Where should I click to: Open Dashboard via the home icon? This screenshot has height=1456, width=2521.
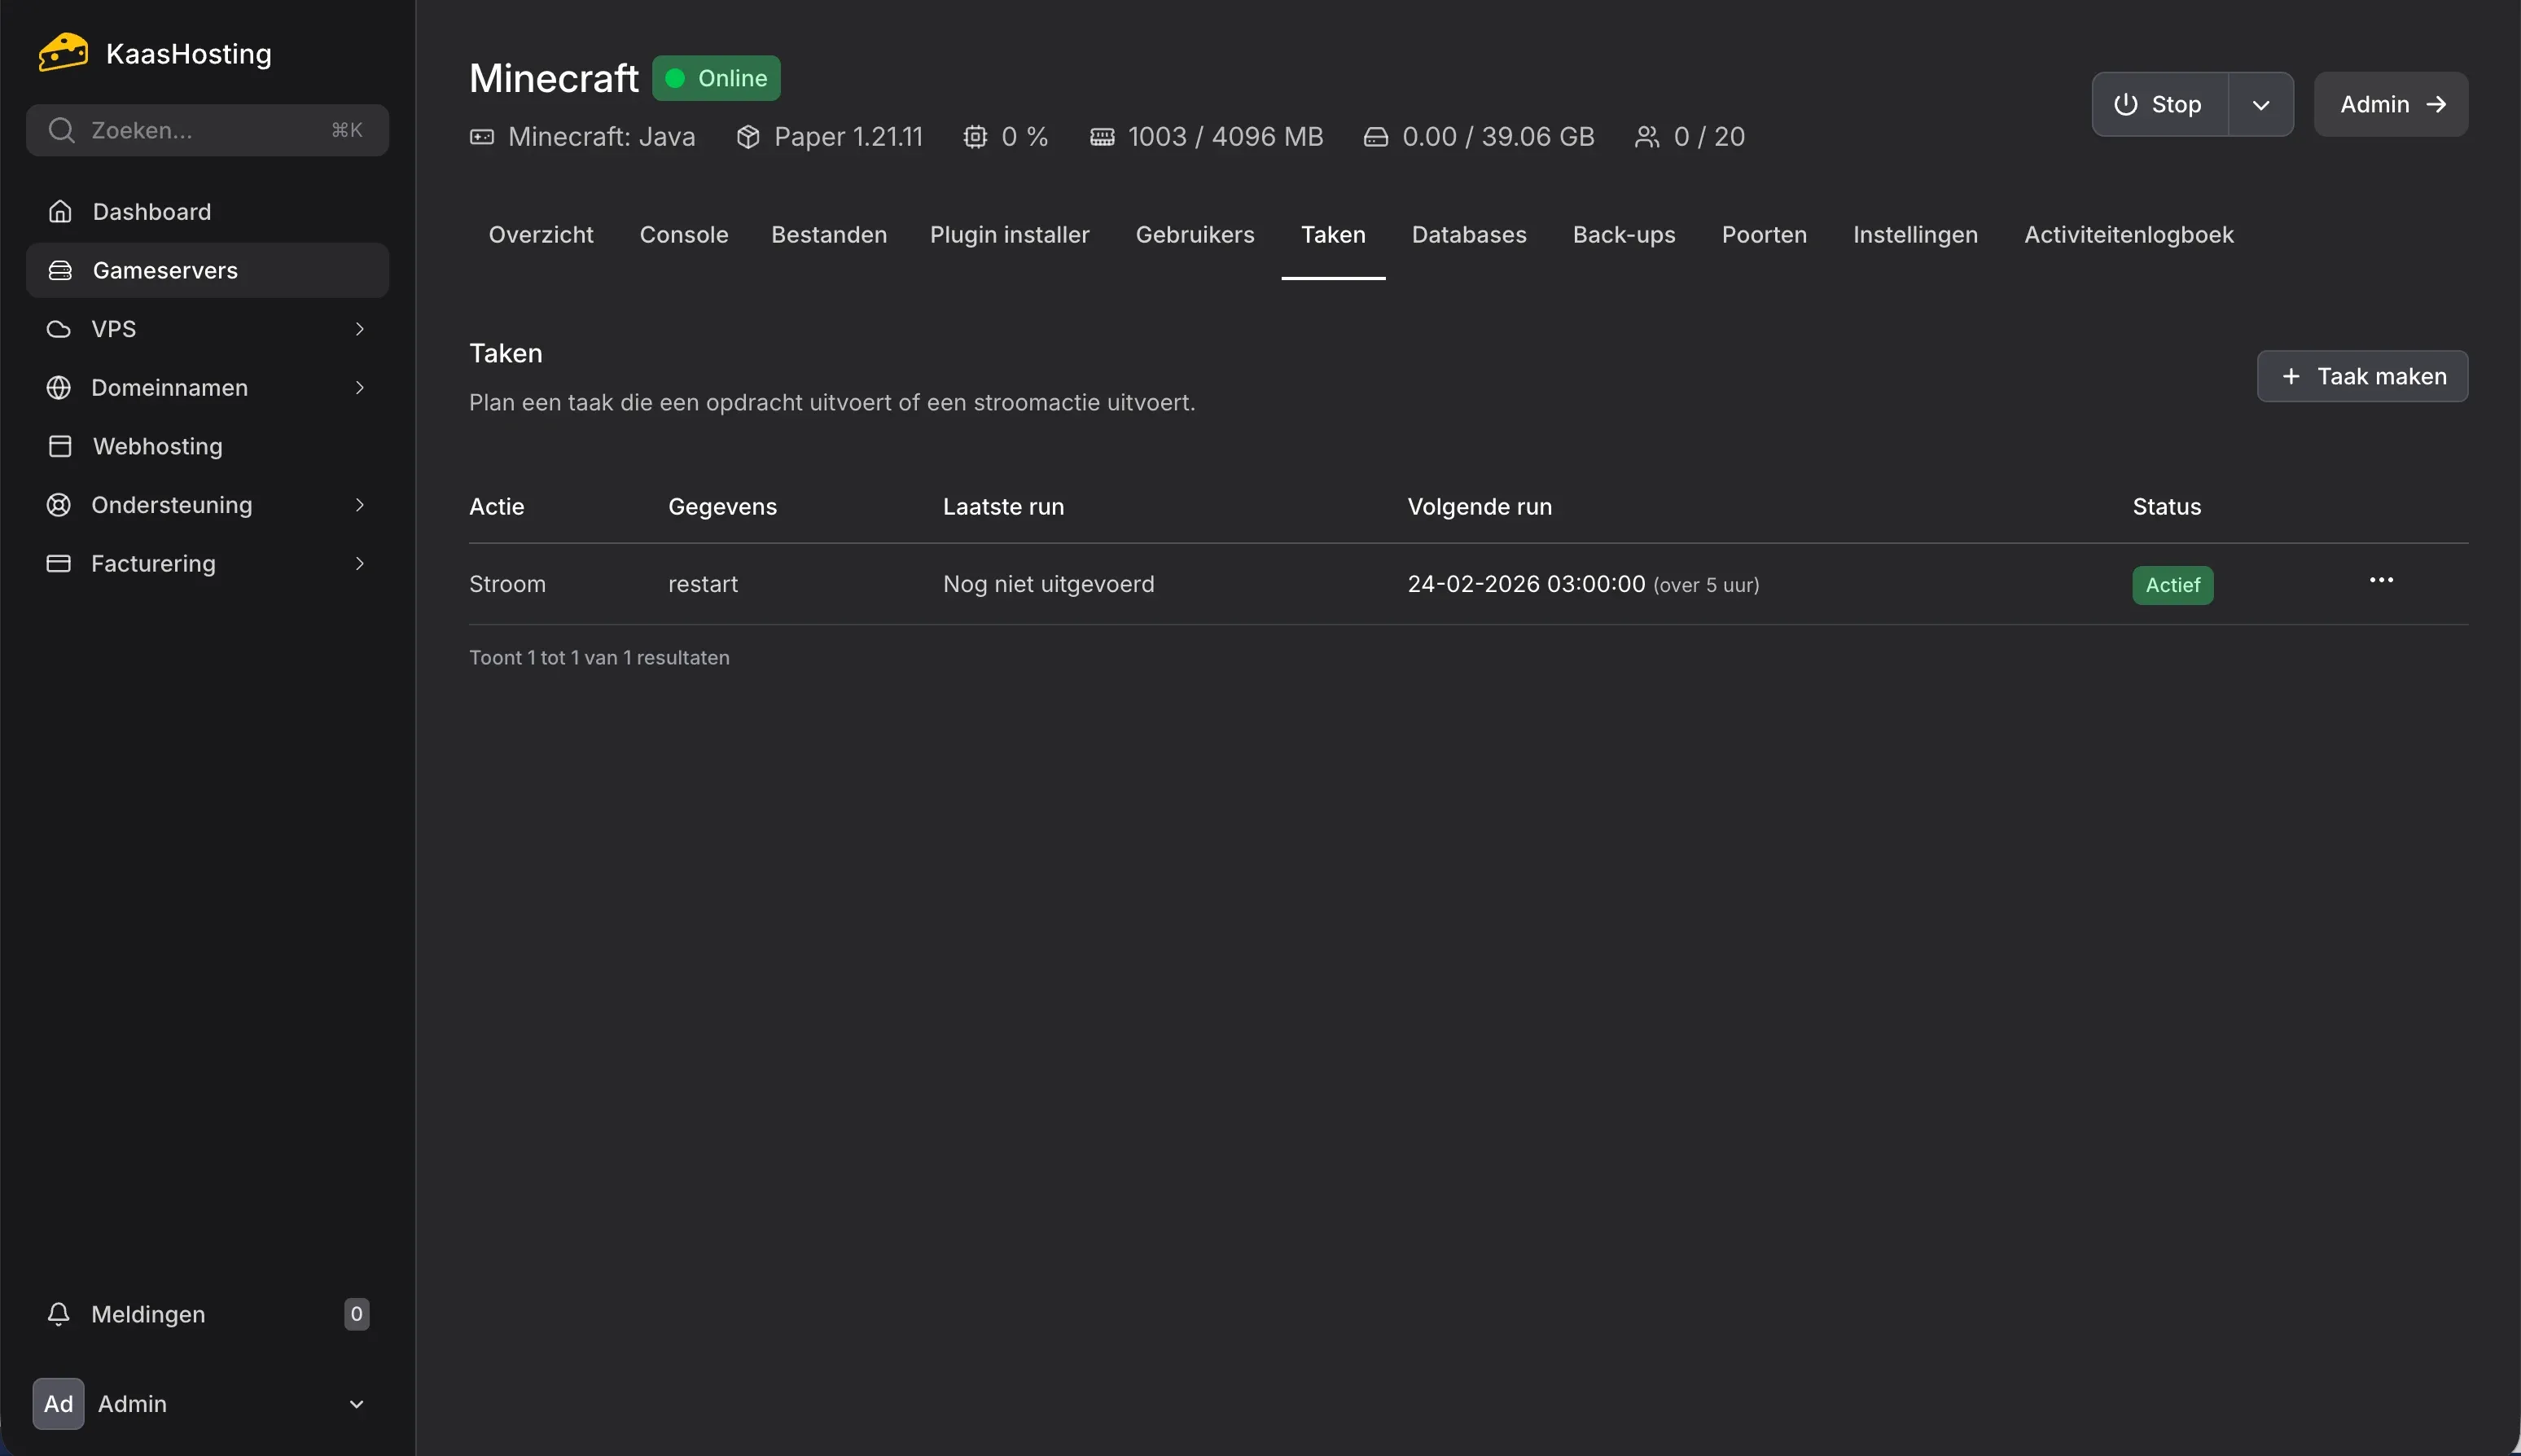60,211
